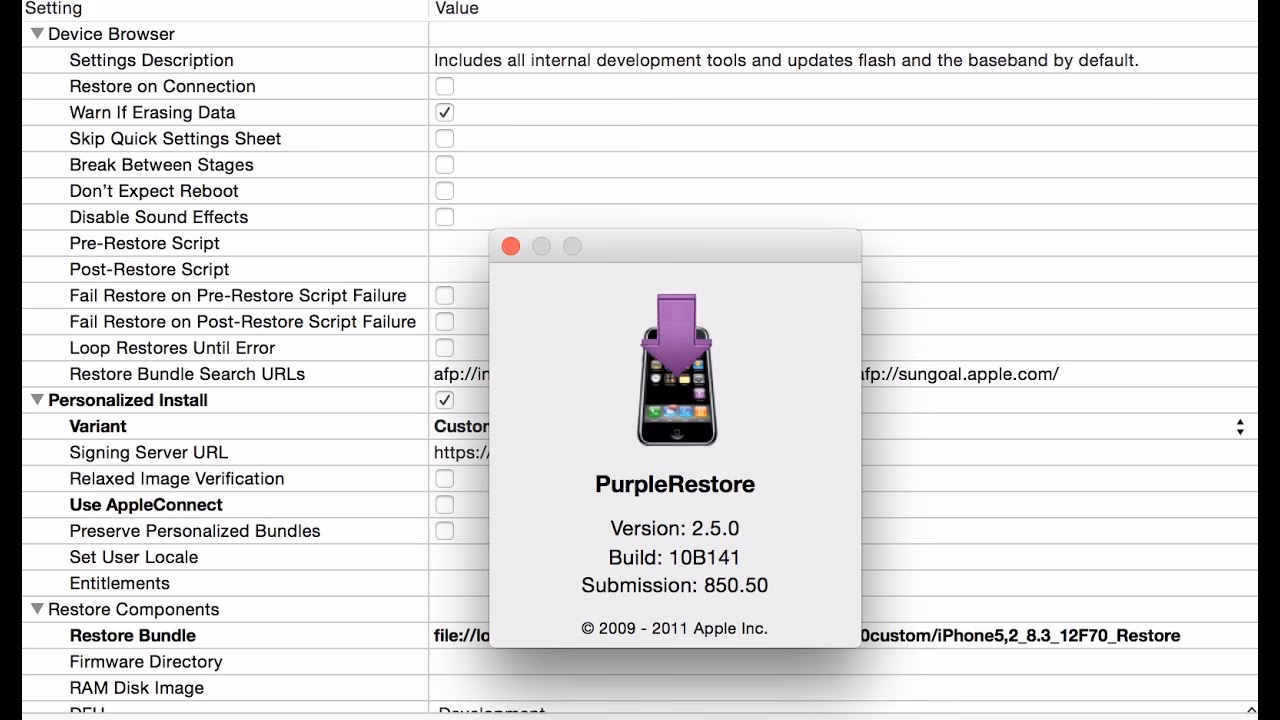Select the Firmware Directory row
Screen dimensions: 1280x720
click(x=146, y=662)
